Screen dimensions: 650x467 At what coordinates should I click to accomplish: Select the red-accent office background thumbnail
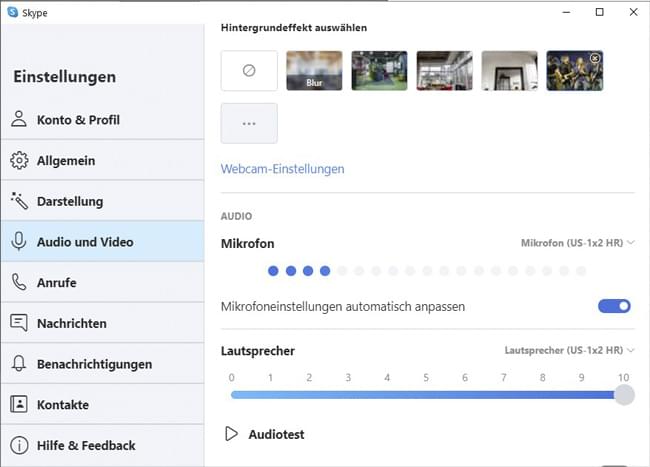444,70
